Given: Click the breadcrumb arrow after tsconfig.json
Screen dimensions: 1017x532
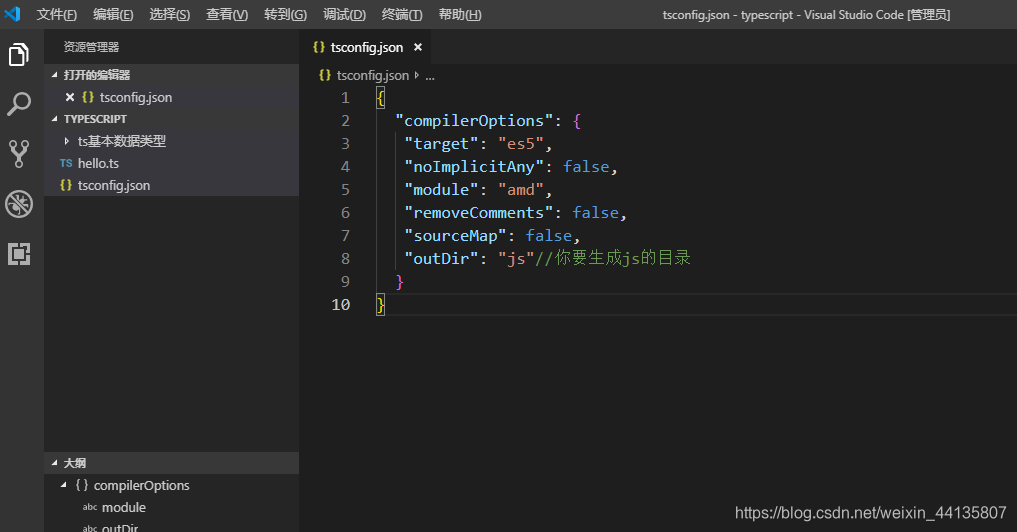Looking at the screenshot, I should point(416,75).
